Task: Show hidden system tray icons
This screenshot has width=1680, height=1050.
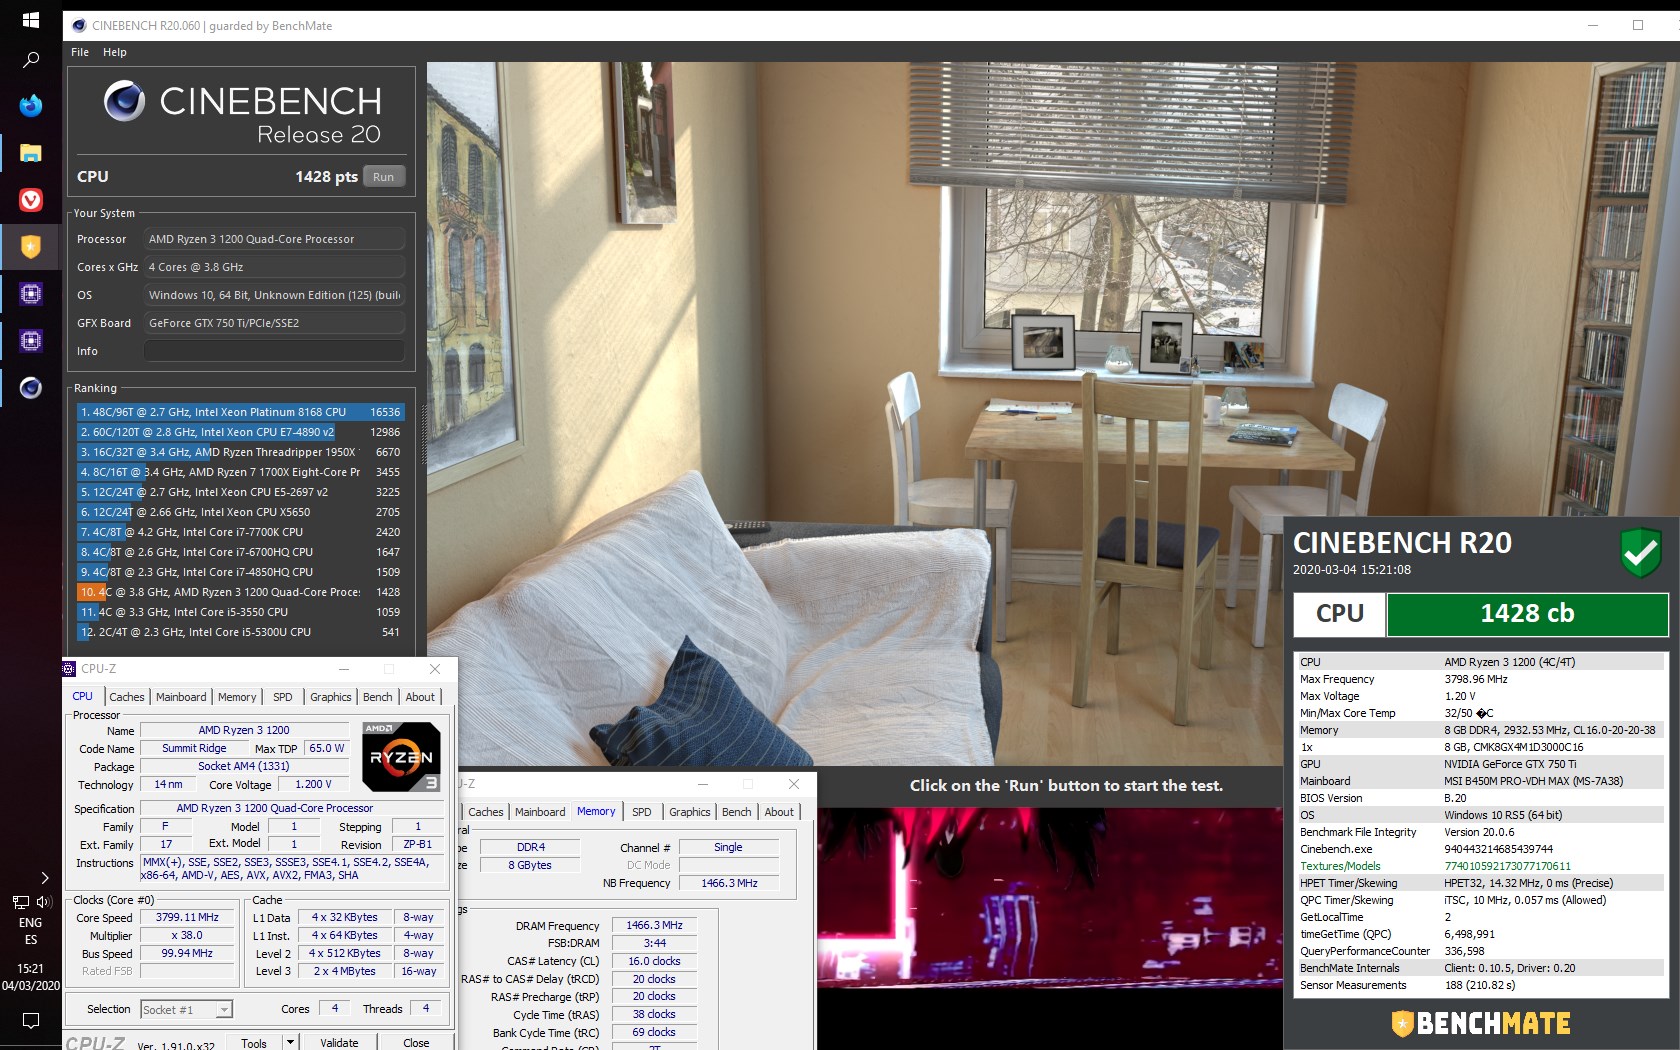Action: pyautogui.click(x=45, y=878)
